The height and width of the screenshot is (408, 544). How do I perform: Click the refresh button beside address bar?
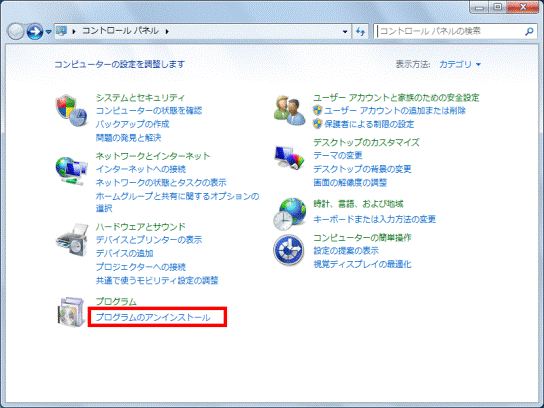360,32
